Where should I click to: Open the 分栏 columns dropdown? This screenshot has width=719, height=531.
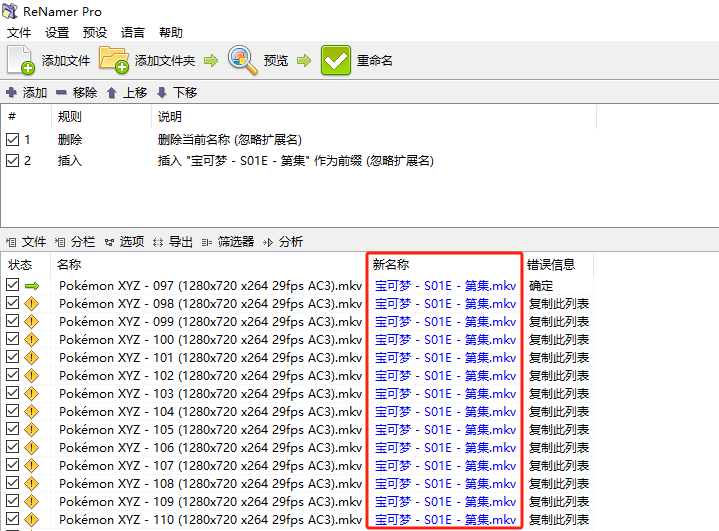(83, 242)
